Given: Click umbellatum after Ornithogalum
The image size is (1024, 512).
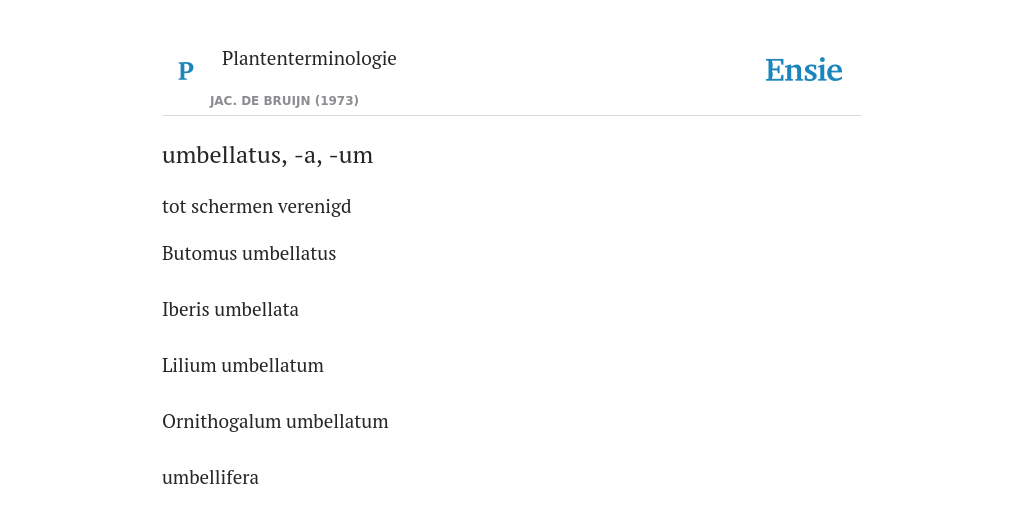Looking at the screenshot, I should (337, 422).
